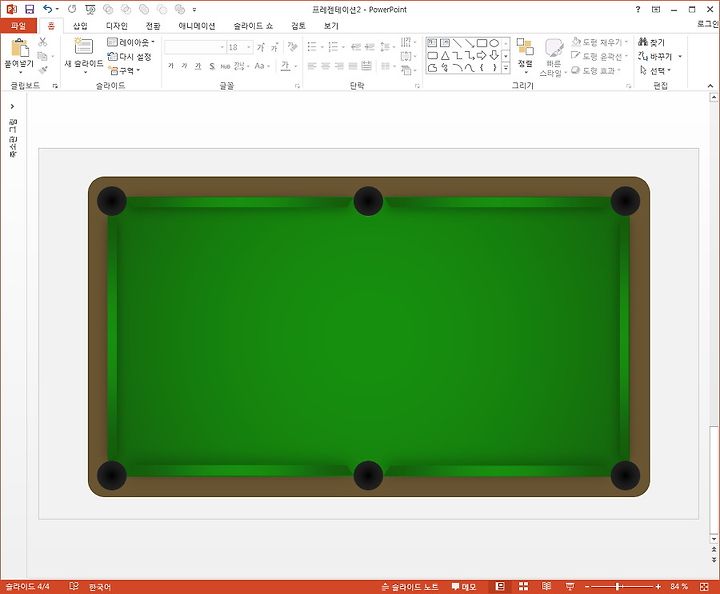
Task: Expand shapes gallery More arrow
Action: (506, 68)
